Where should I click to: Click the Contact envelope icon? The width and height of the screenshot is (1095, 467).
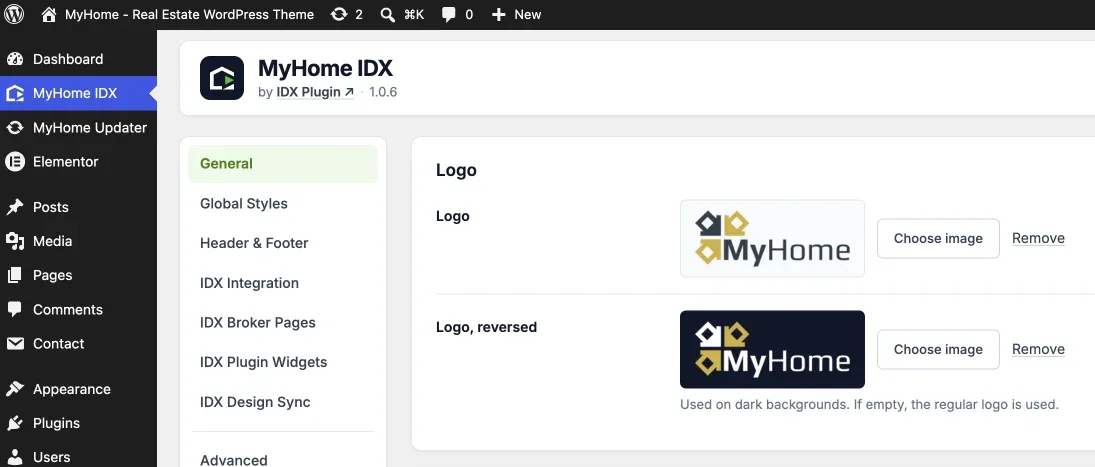[15, 343]
